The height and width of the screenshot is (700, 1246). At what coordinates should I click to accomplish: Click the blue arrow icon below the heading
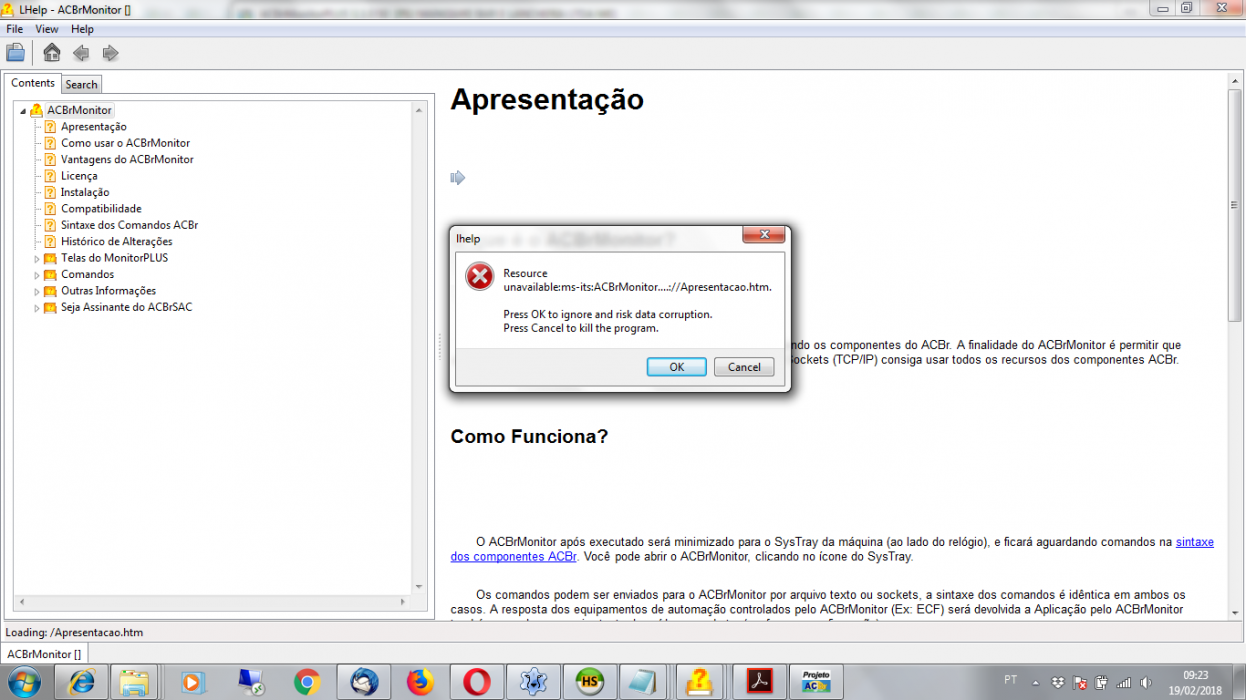[458, 178]
